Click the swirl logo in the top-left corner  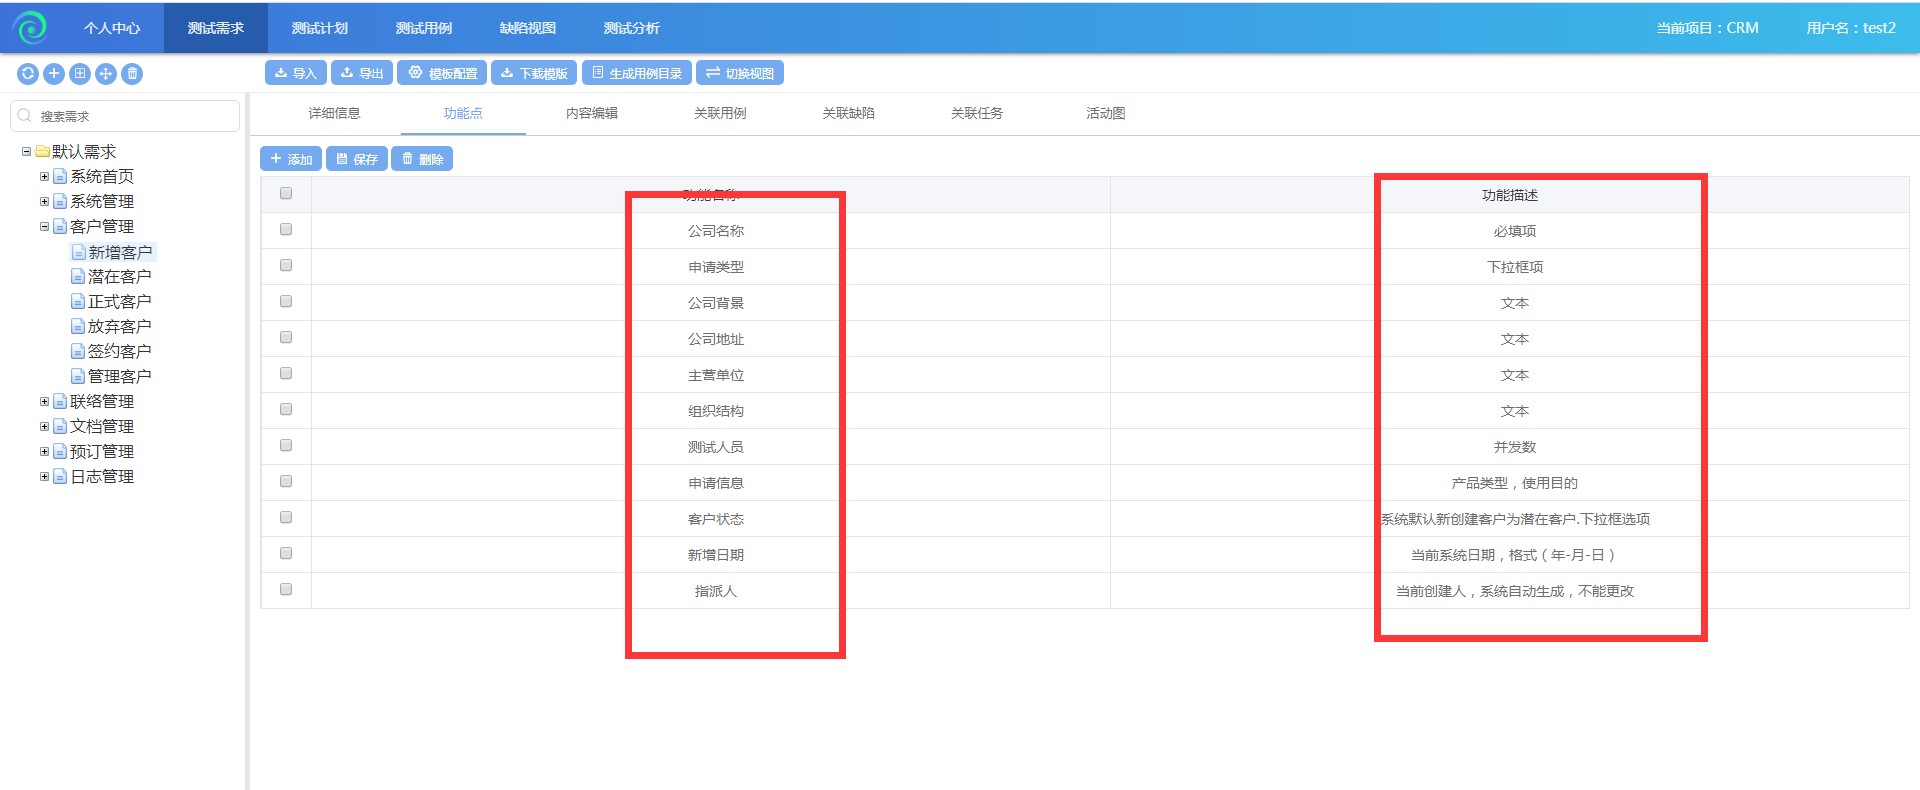(30, 28)
